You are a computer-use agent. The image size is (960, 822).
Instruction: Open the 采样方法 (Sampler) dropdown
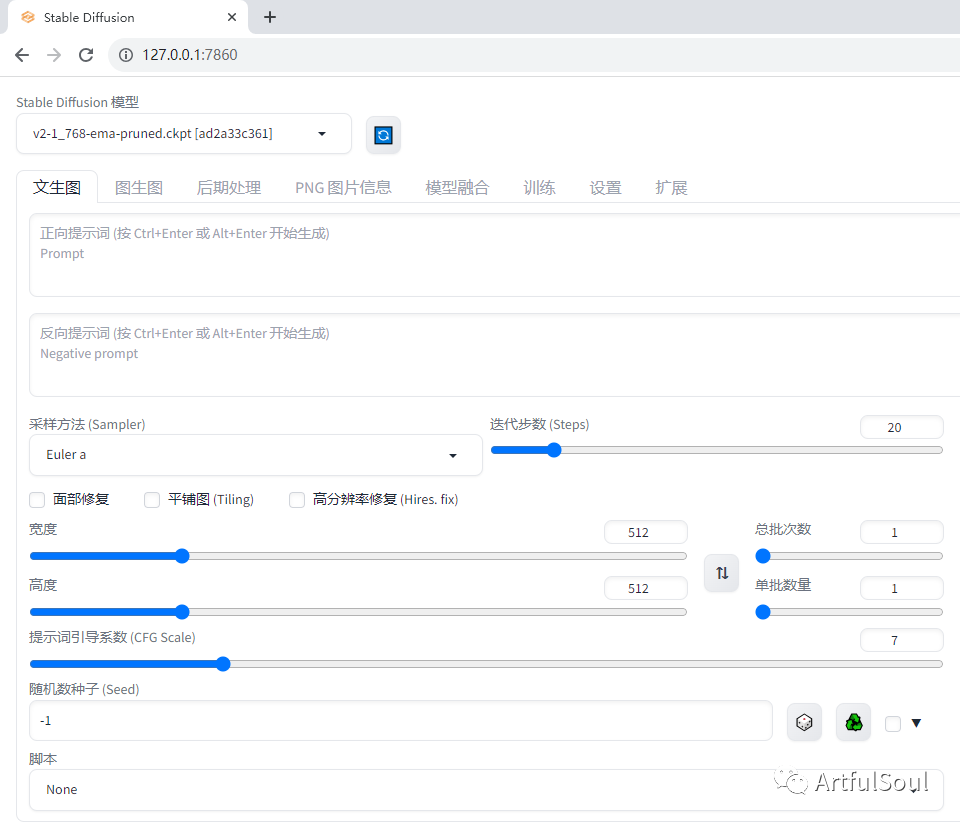(256, 455)
